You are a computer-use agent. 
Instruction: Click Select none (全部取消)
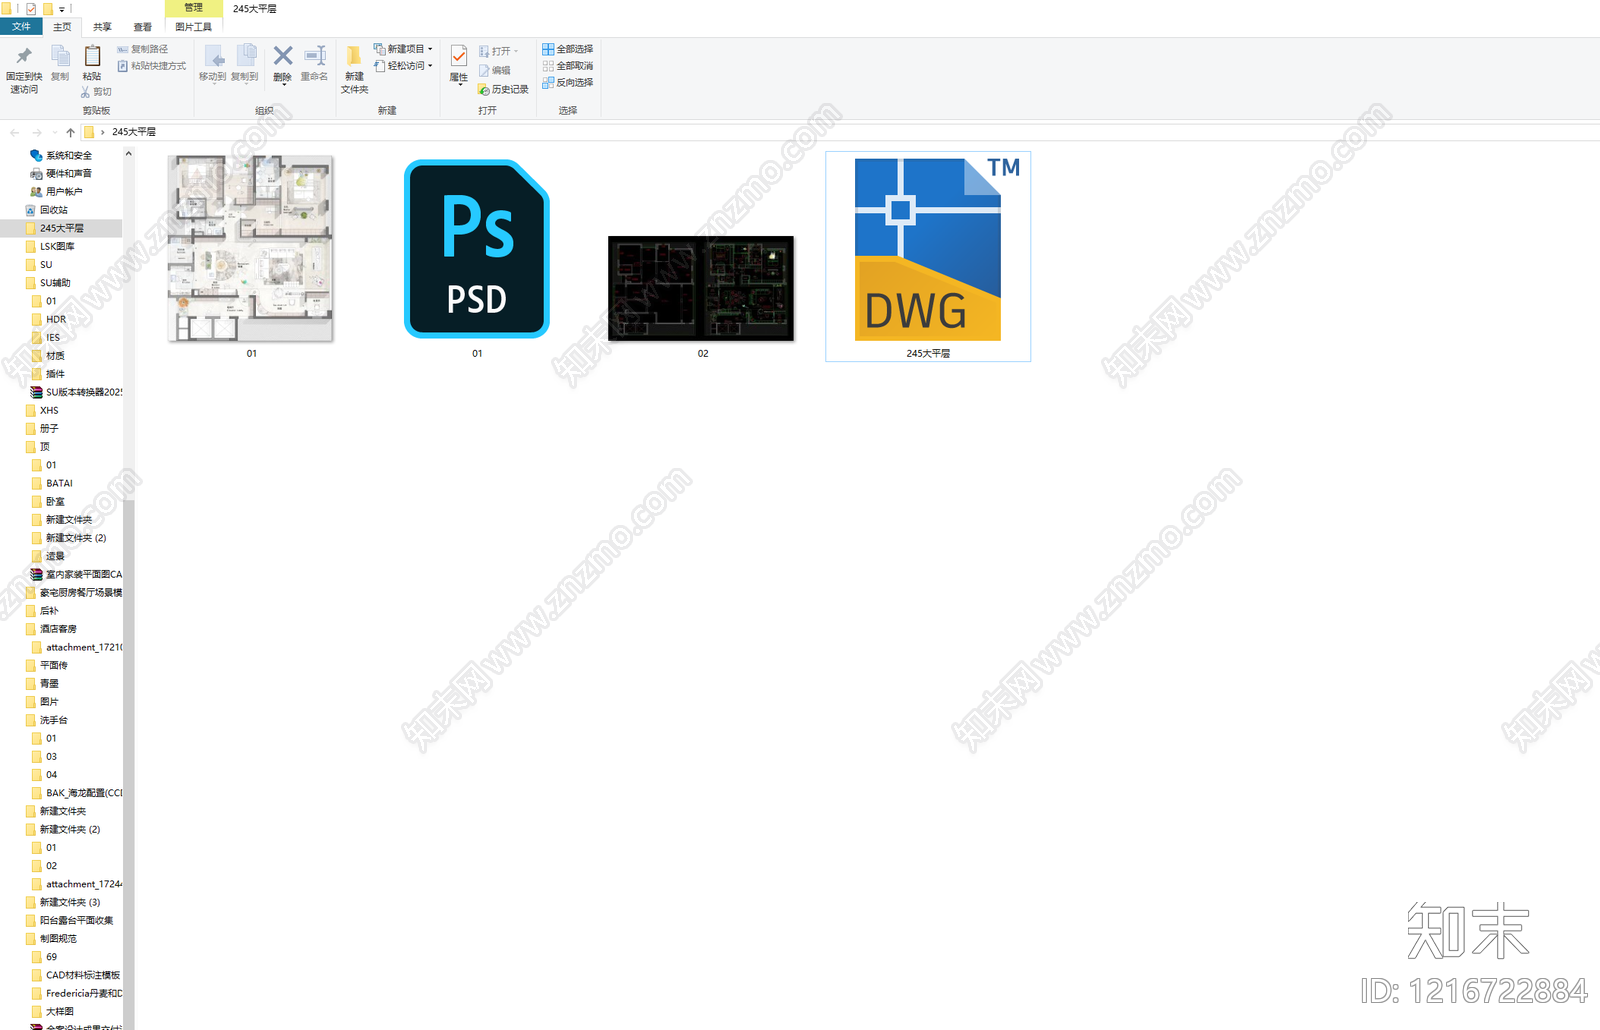[x=568, y=66]
